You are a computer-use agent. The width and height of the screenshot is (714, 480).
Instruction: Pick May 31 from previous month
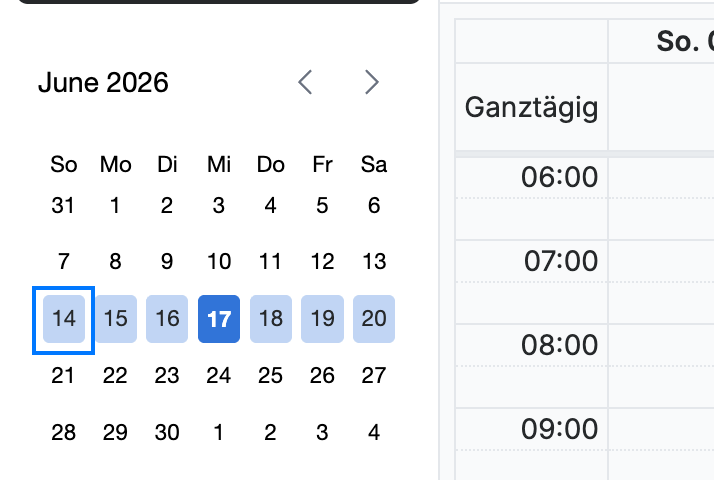pos(63,205)
